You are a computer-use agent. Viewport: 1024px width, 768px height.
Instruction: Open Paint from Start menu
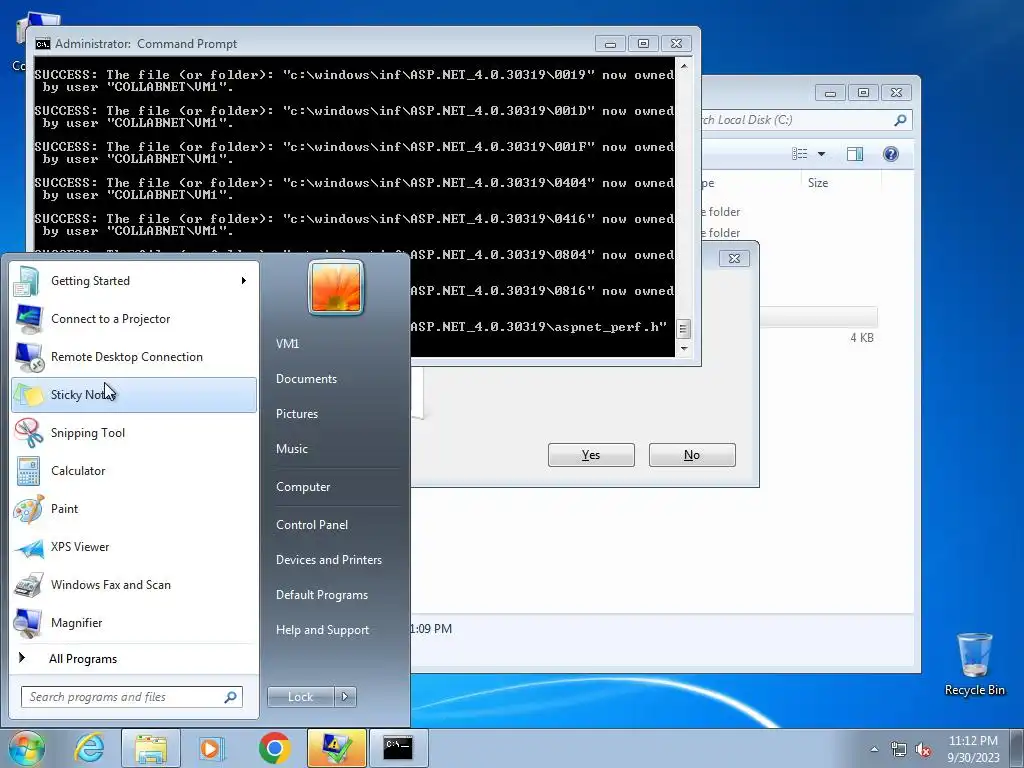(134, 509)
